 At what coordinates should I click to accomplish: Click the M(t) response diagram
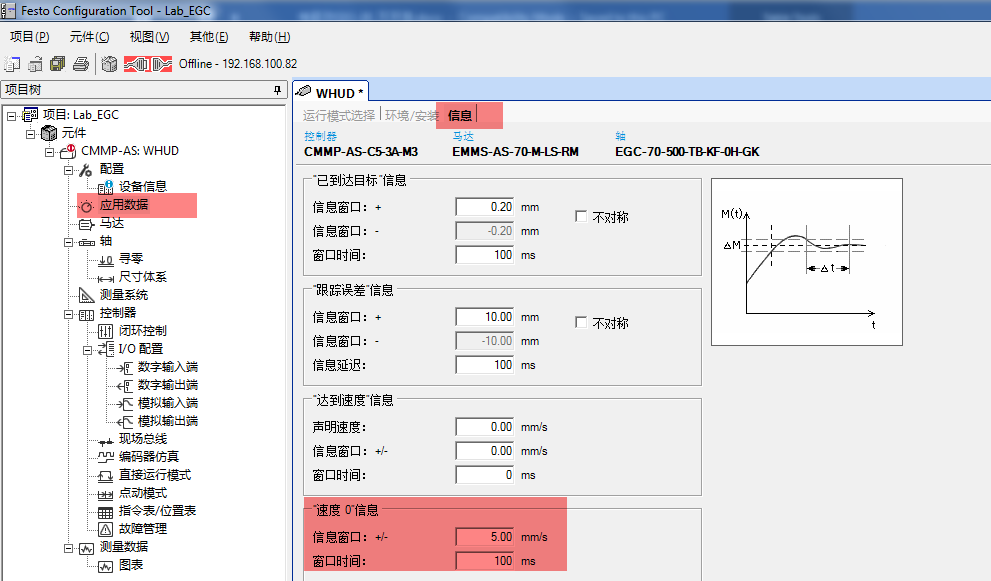[806, 262]
